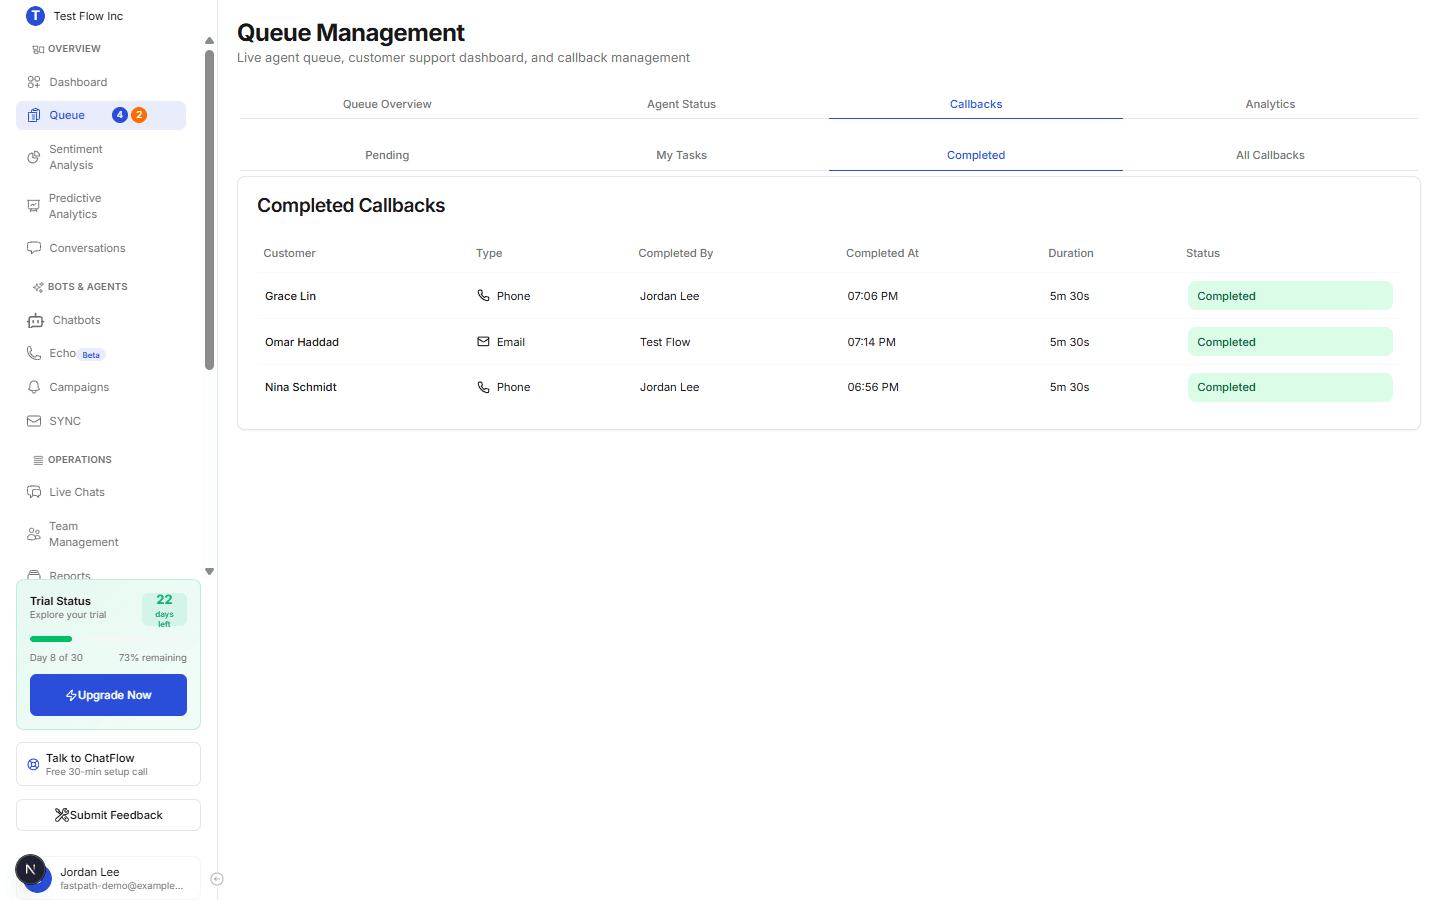Click the Status column header
Viewport: 1440px width, 900px height.
(x=1203, y=253)
